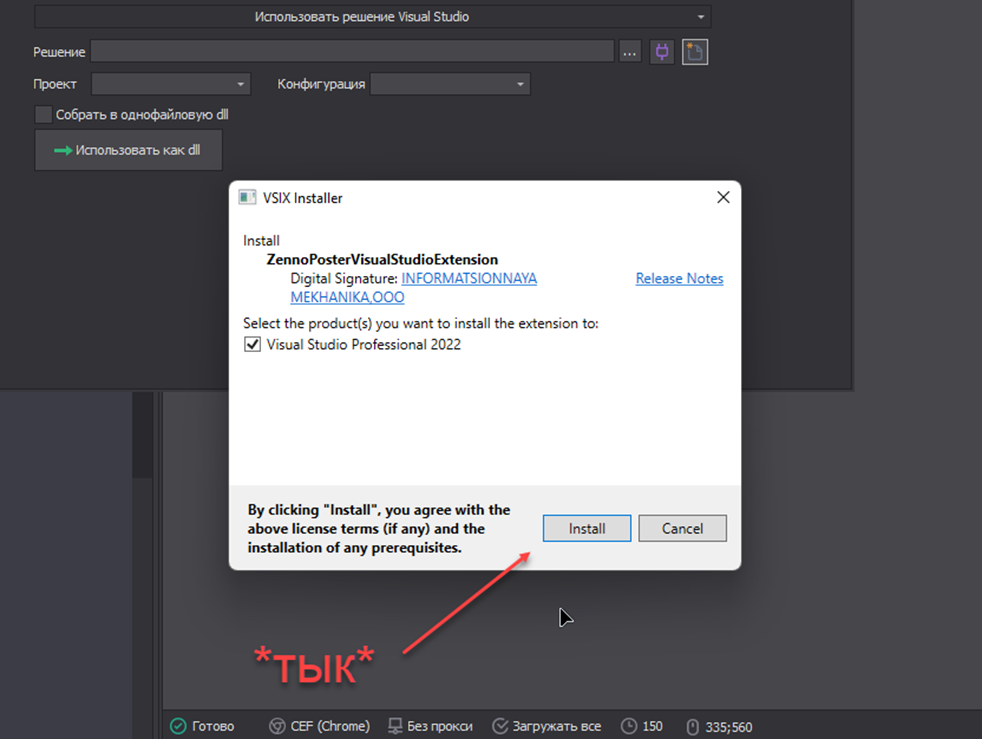Open 'Использовать решение Visual Studio' dropdown
The height and width of the screenshot is (739, 982).
[x=373, y=17]
